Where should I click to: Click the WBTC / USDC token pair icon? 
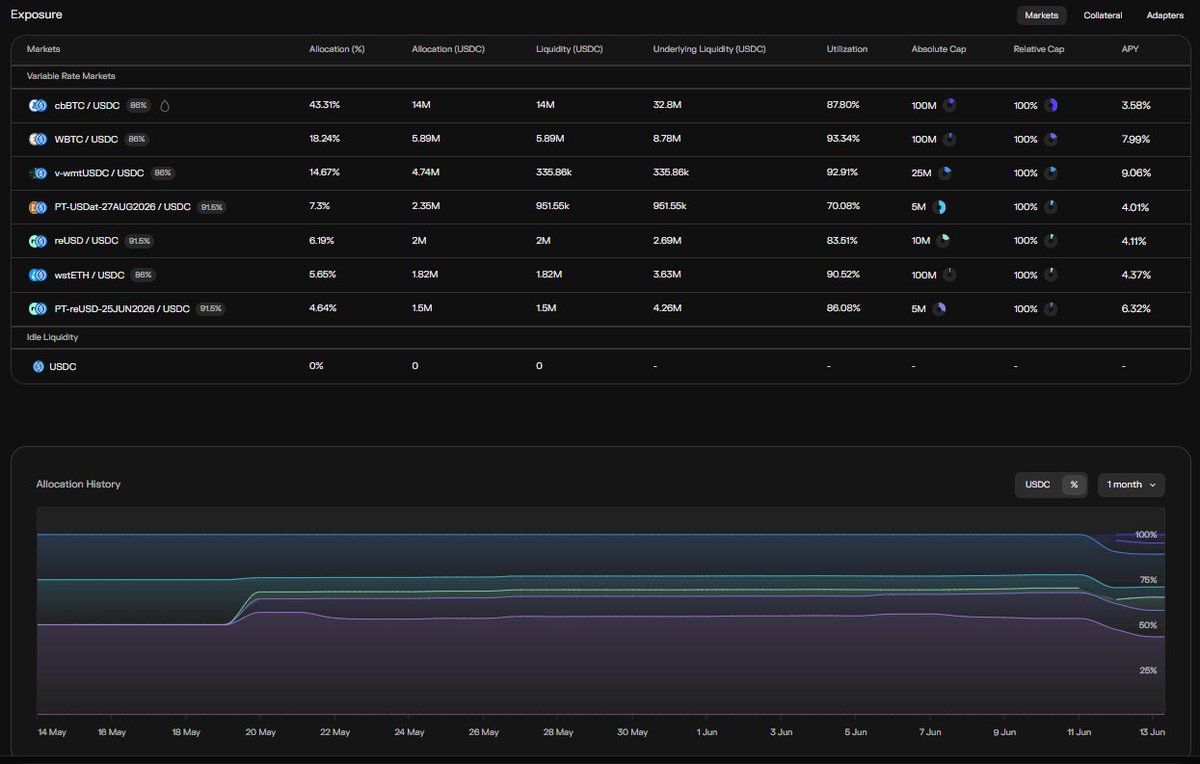click(38, 139)
